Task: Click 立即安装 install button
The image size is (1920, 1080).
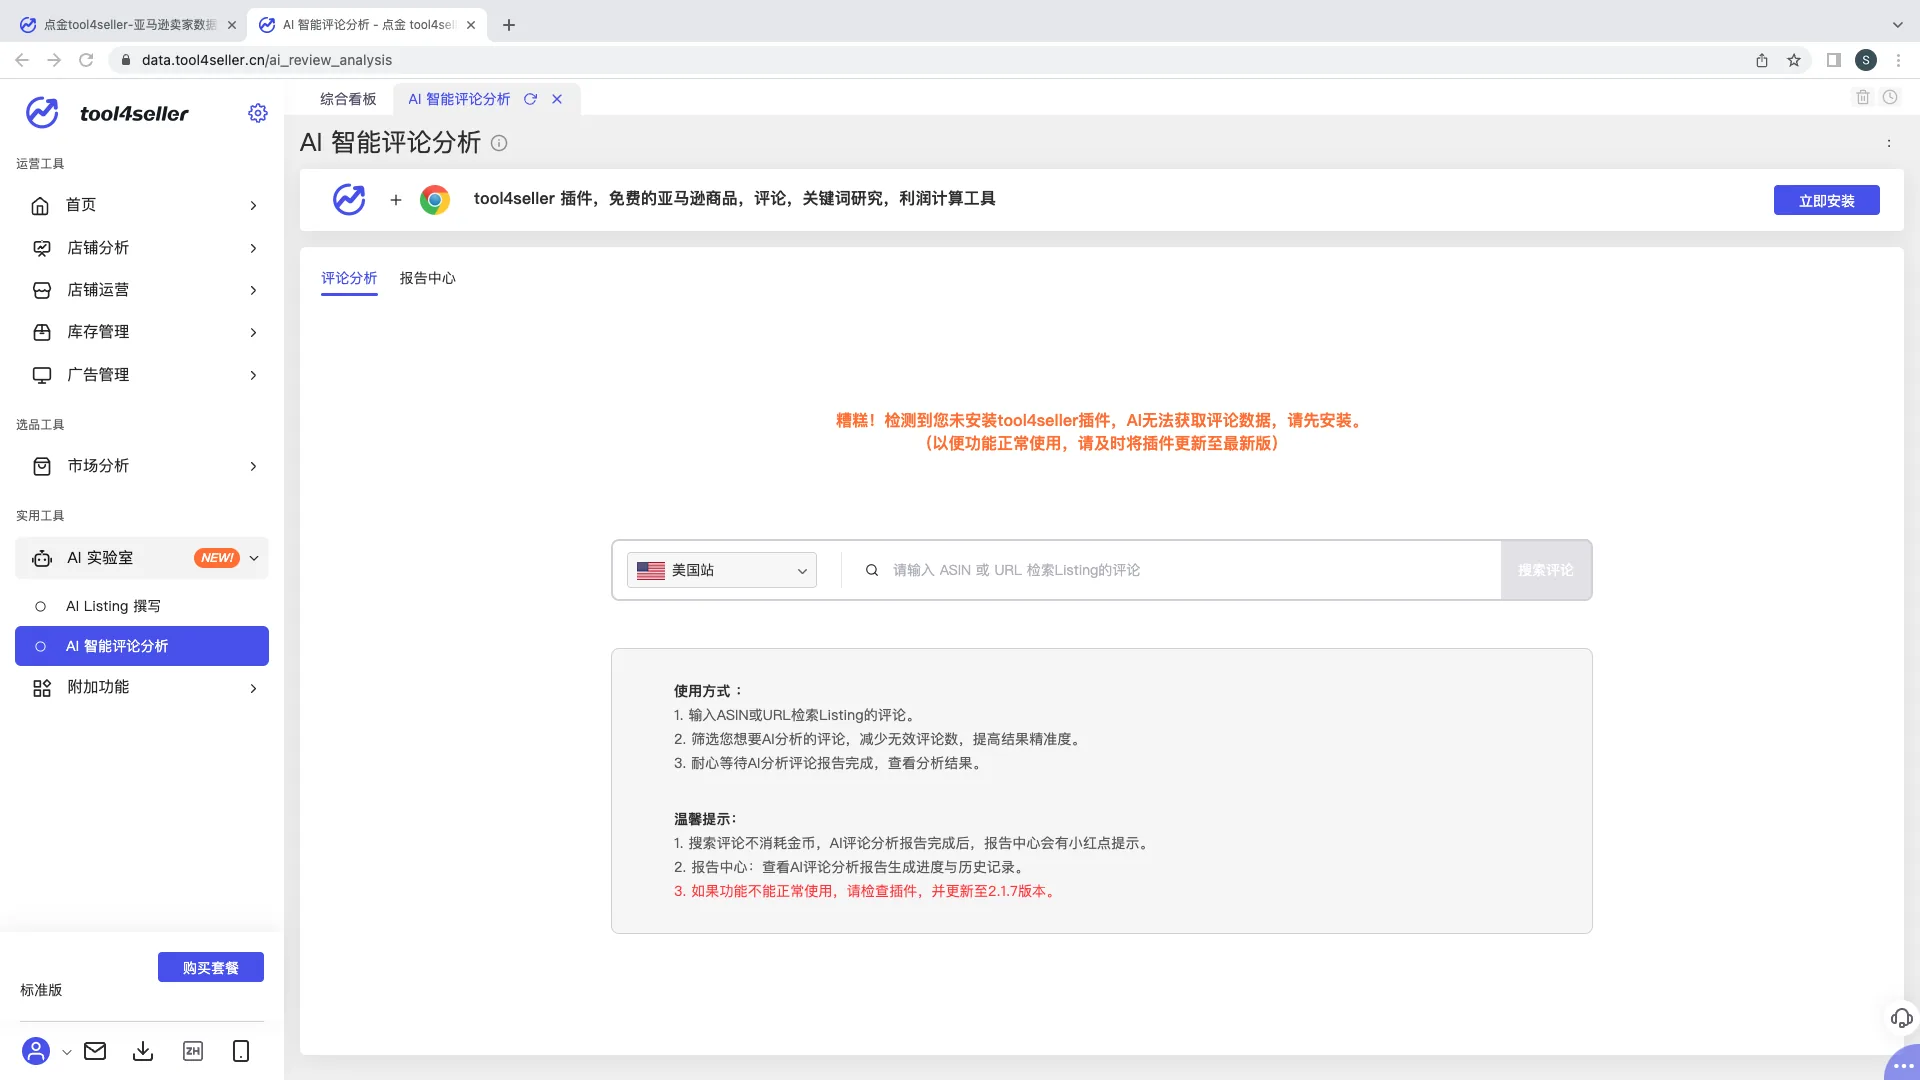Action: click(1827, 200)
